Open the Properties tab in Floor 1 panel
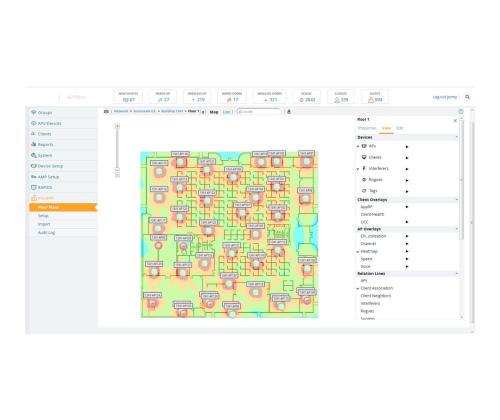Screen dimensions: 500x420 coord(367,128)
